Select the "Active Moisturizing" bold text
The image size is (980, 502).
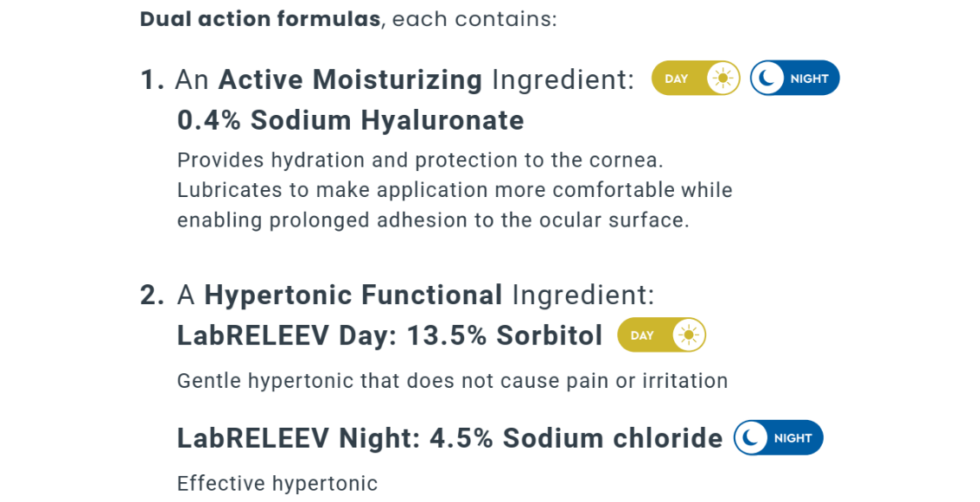click(x=350, y=80)
